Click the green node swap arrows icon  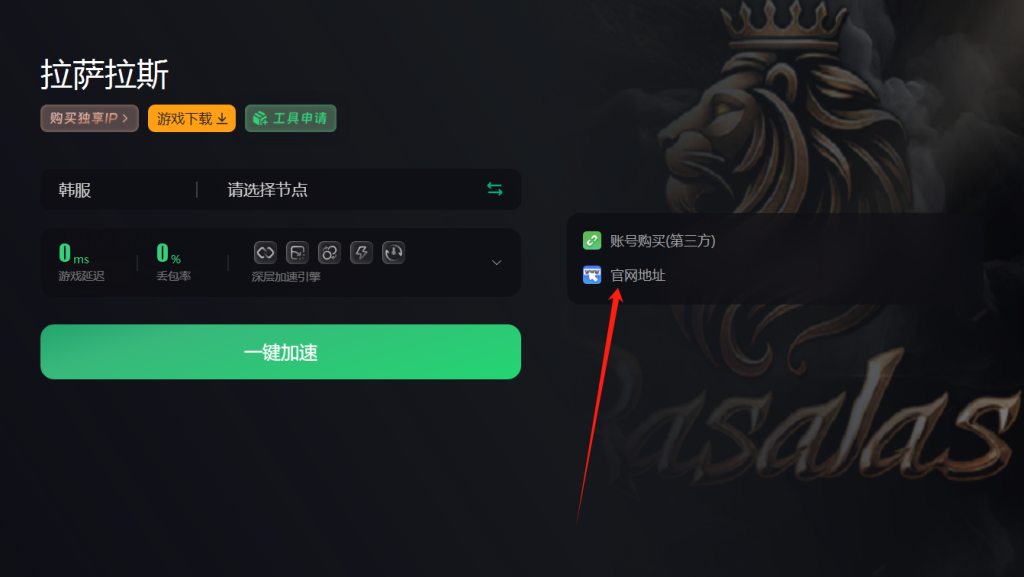click(495, 189)
